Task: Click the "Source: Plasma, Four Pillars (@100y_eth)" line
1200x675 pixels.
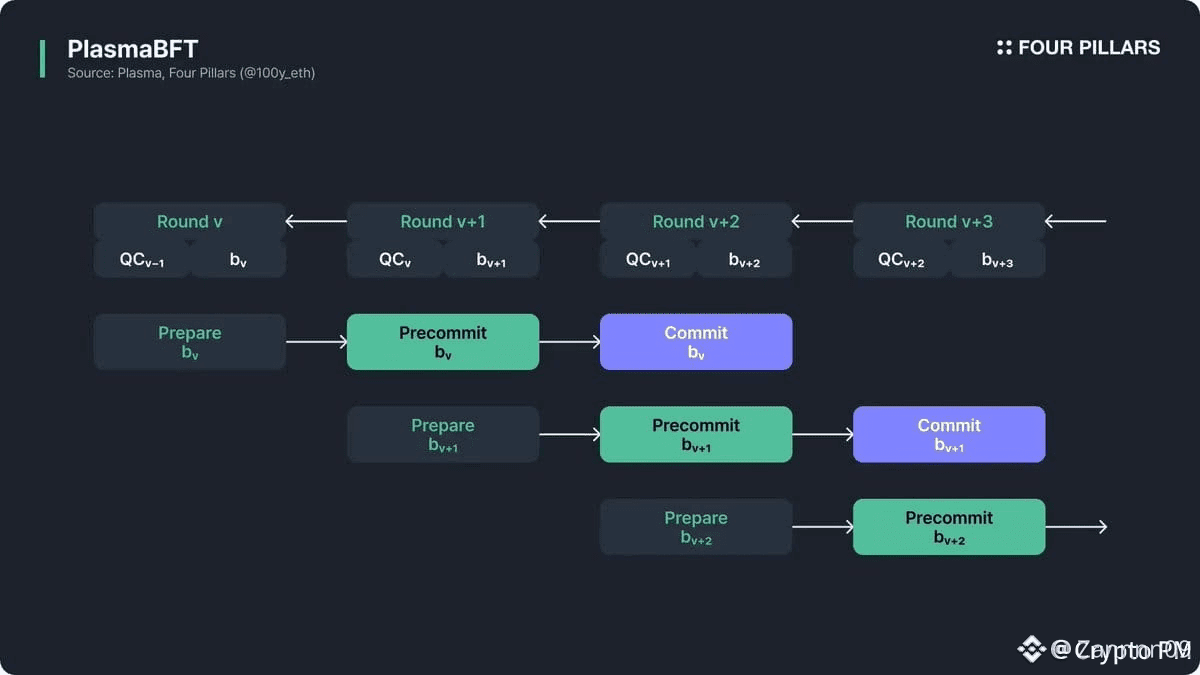Action: tap(191, 73)
